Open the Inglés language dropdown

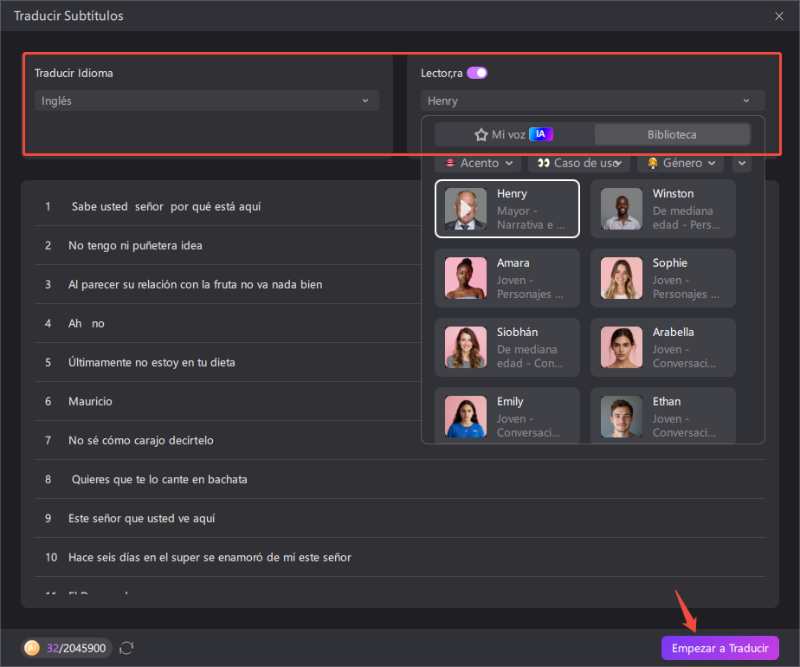click(206, 101)
